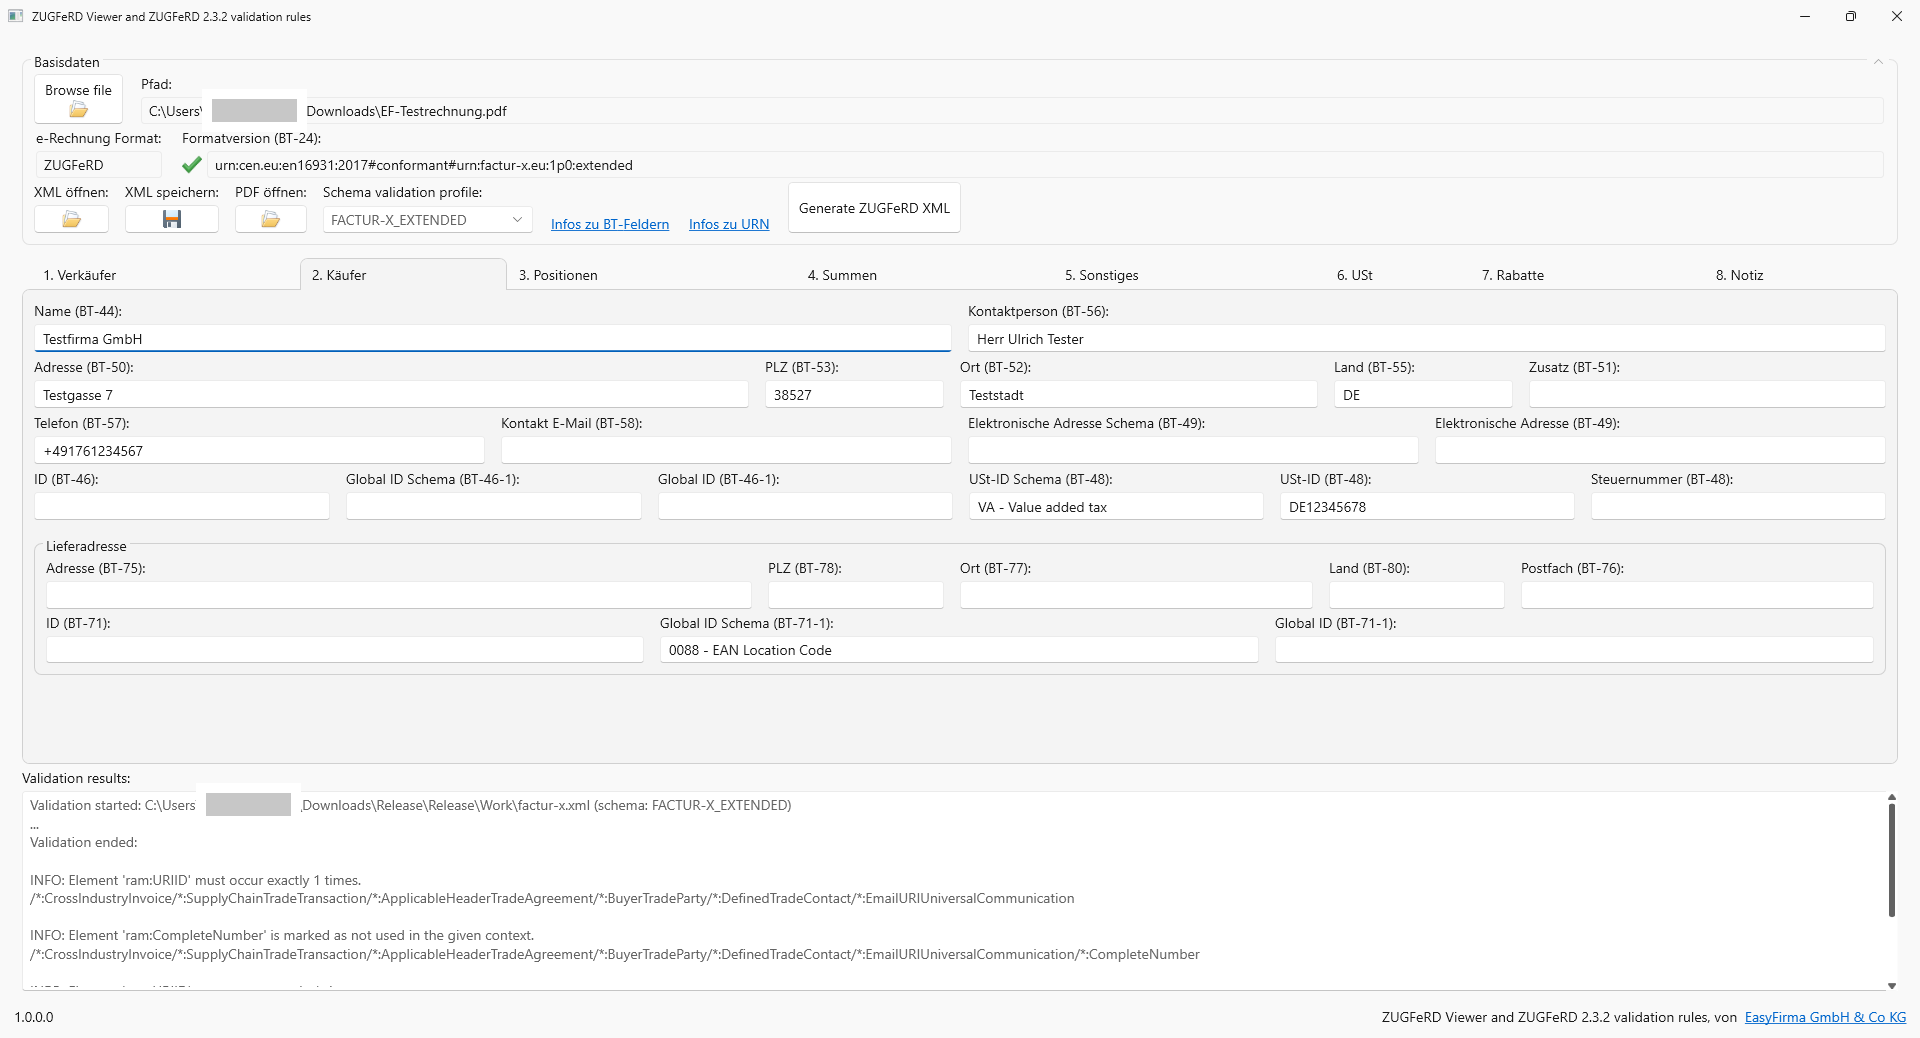This screenshot has height=1038, width=1920.
Task: Click the ID (BT-46) input field
Action: 182,507
